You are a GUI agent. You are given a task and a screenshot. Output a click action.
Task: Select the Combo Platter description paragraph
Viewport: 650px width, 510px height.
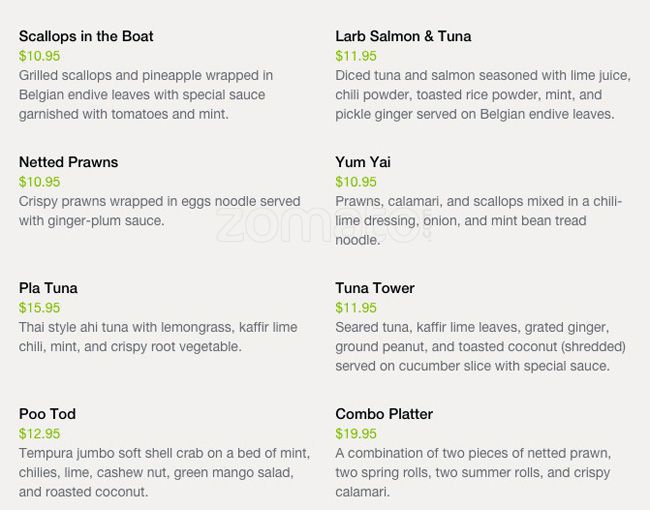click(x=473, y=472)
